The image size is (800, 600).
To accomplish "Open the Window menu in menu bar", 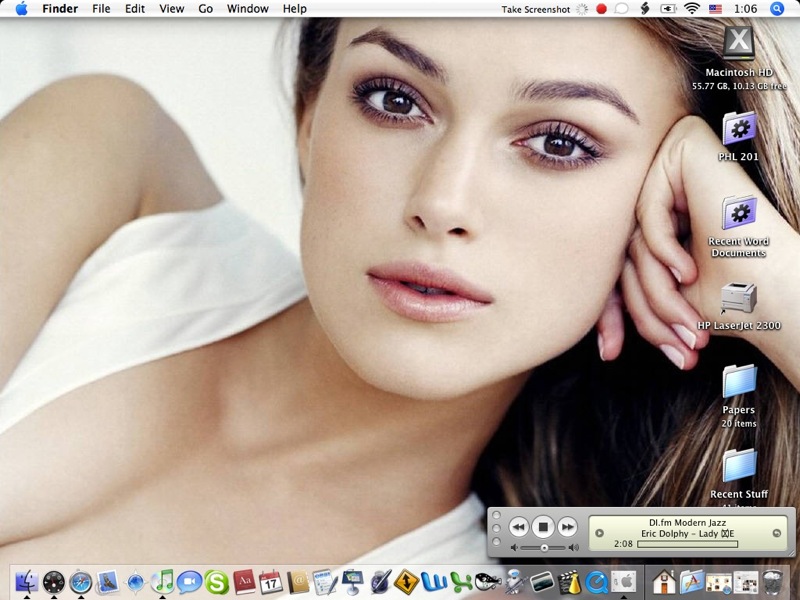I will (247, 9).
